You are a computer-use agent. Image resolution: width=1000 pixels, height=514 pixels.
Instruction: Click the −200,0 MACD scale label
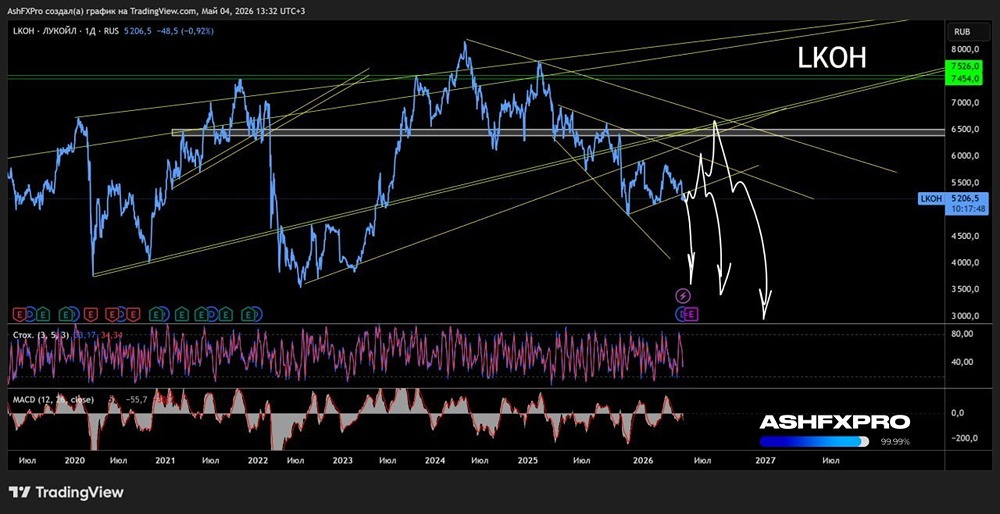tap(963, 439)
